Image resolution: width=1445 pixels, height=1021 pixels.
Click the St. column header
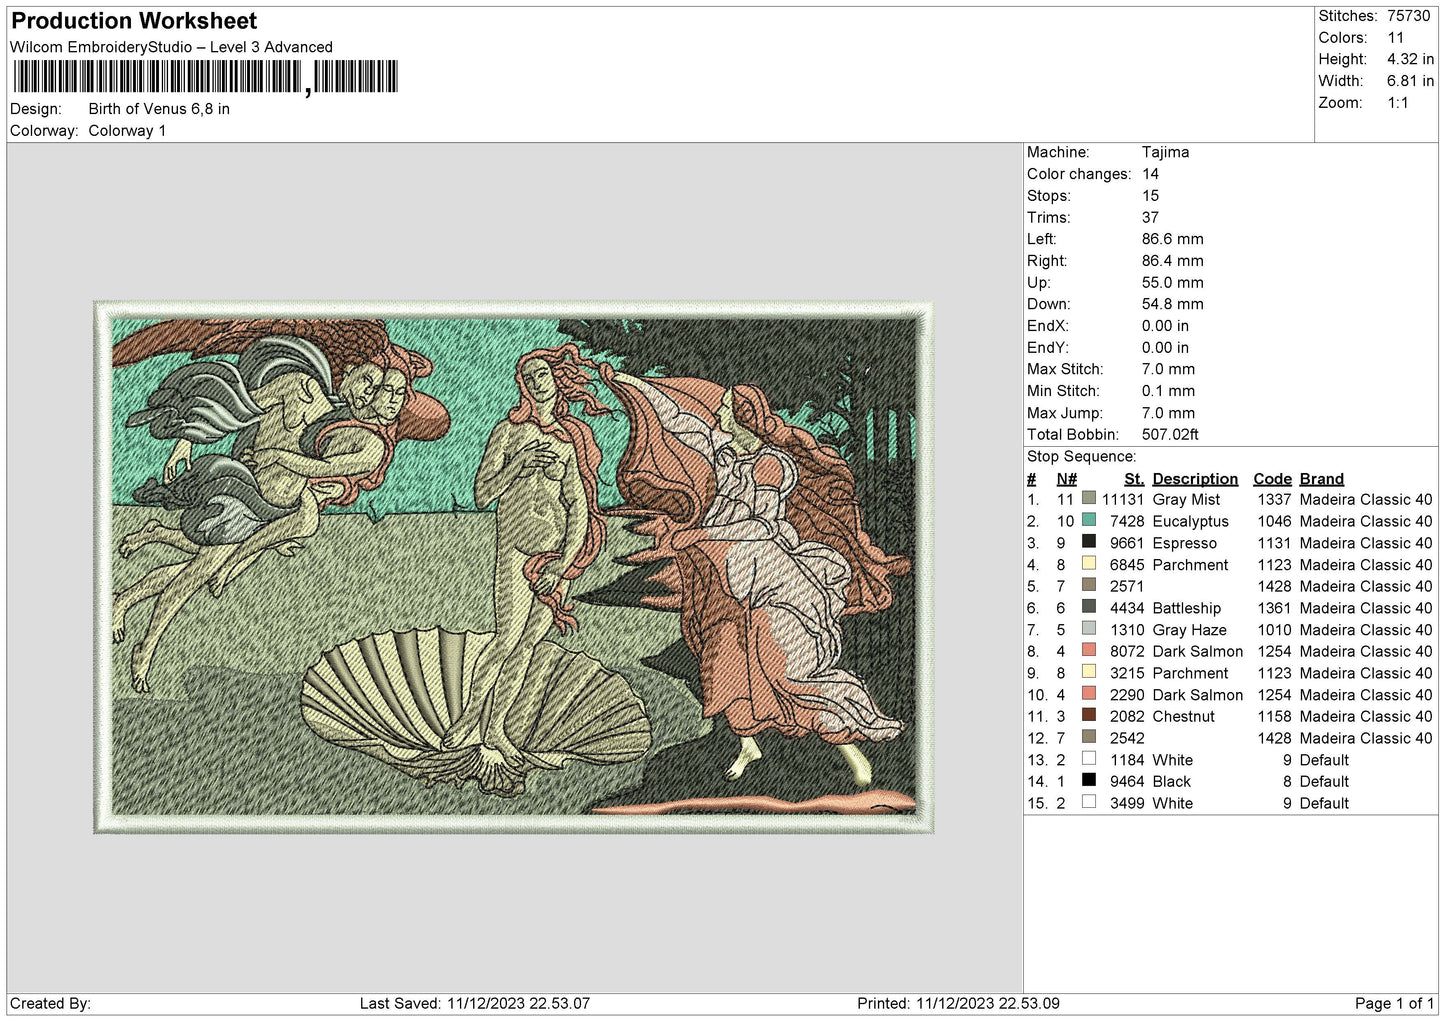tap(1134, 479)
